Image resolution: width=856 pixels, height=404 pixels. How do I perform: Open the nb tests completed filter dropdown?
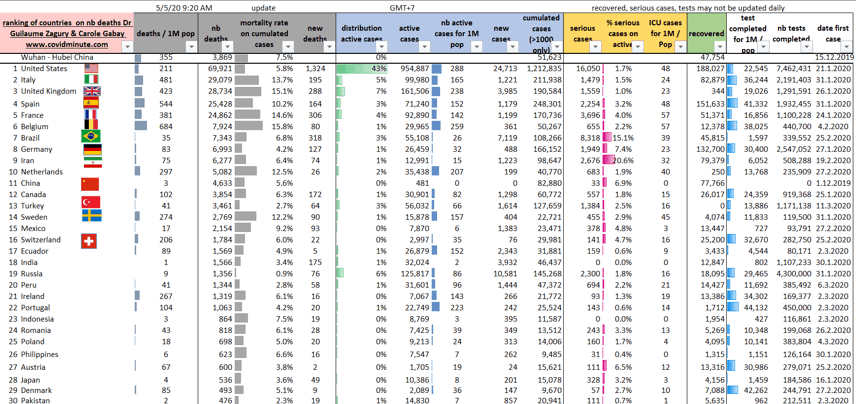[x=806, y=47]
